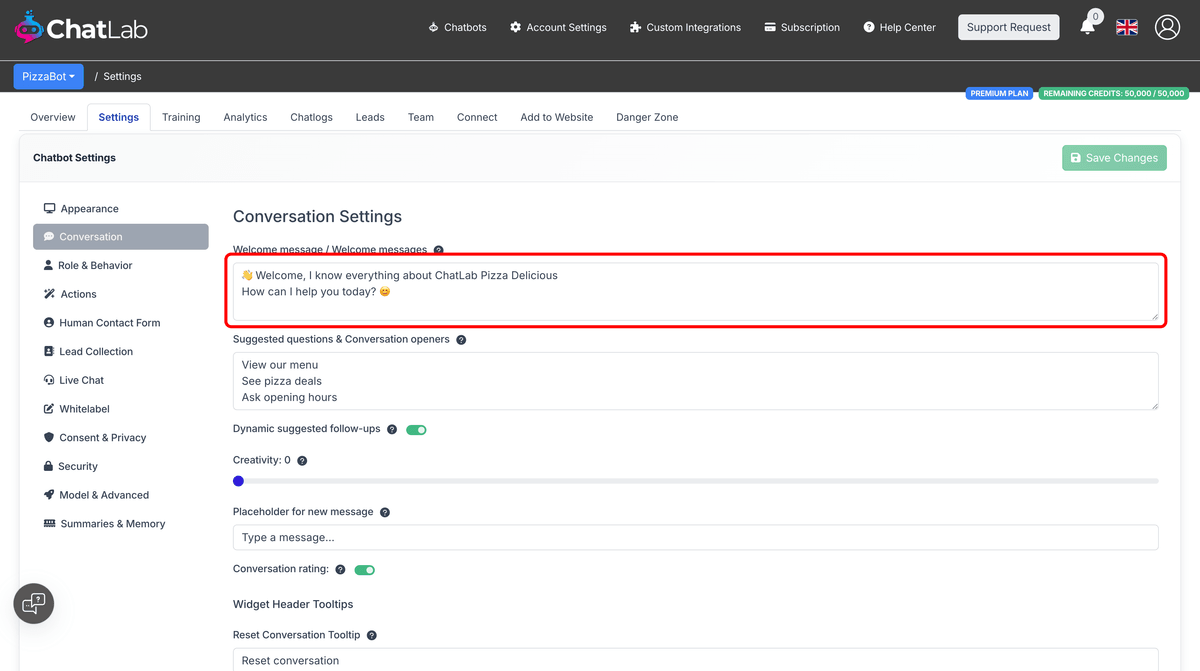Click help icon beside Reset Conversation Tooltip
Screen dimensions: 1200x671
(x=372, y=635)
